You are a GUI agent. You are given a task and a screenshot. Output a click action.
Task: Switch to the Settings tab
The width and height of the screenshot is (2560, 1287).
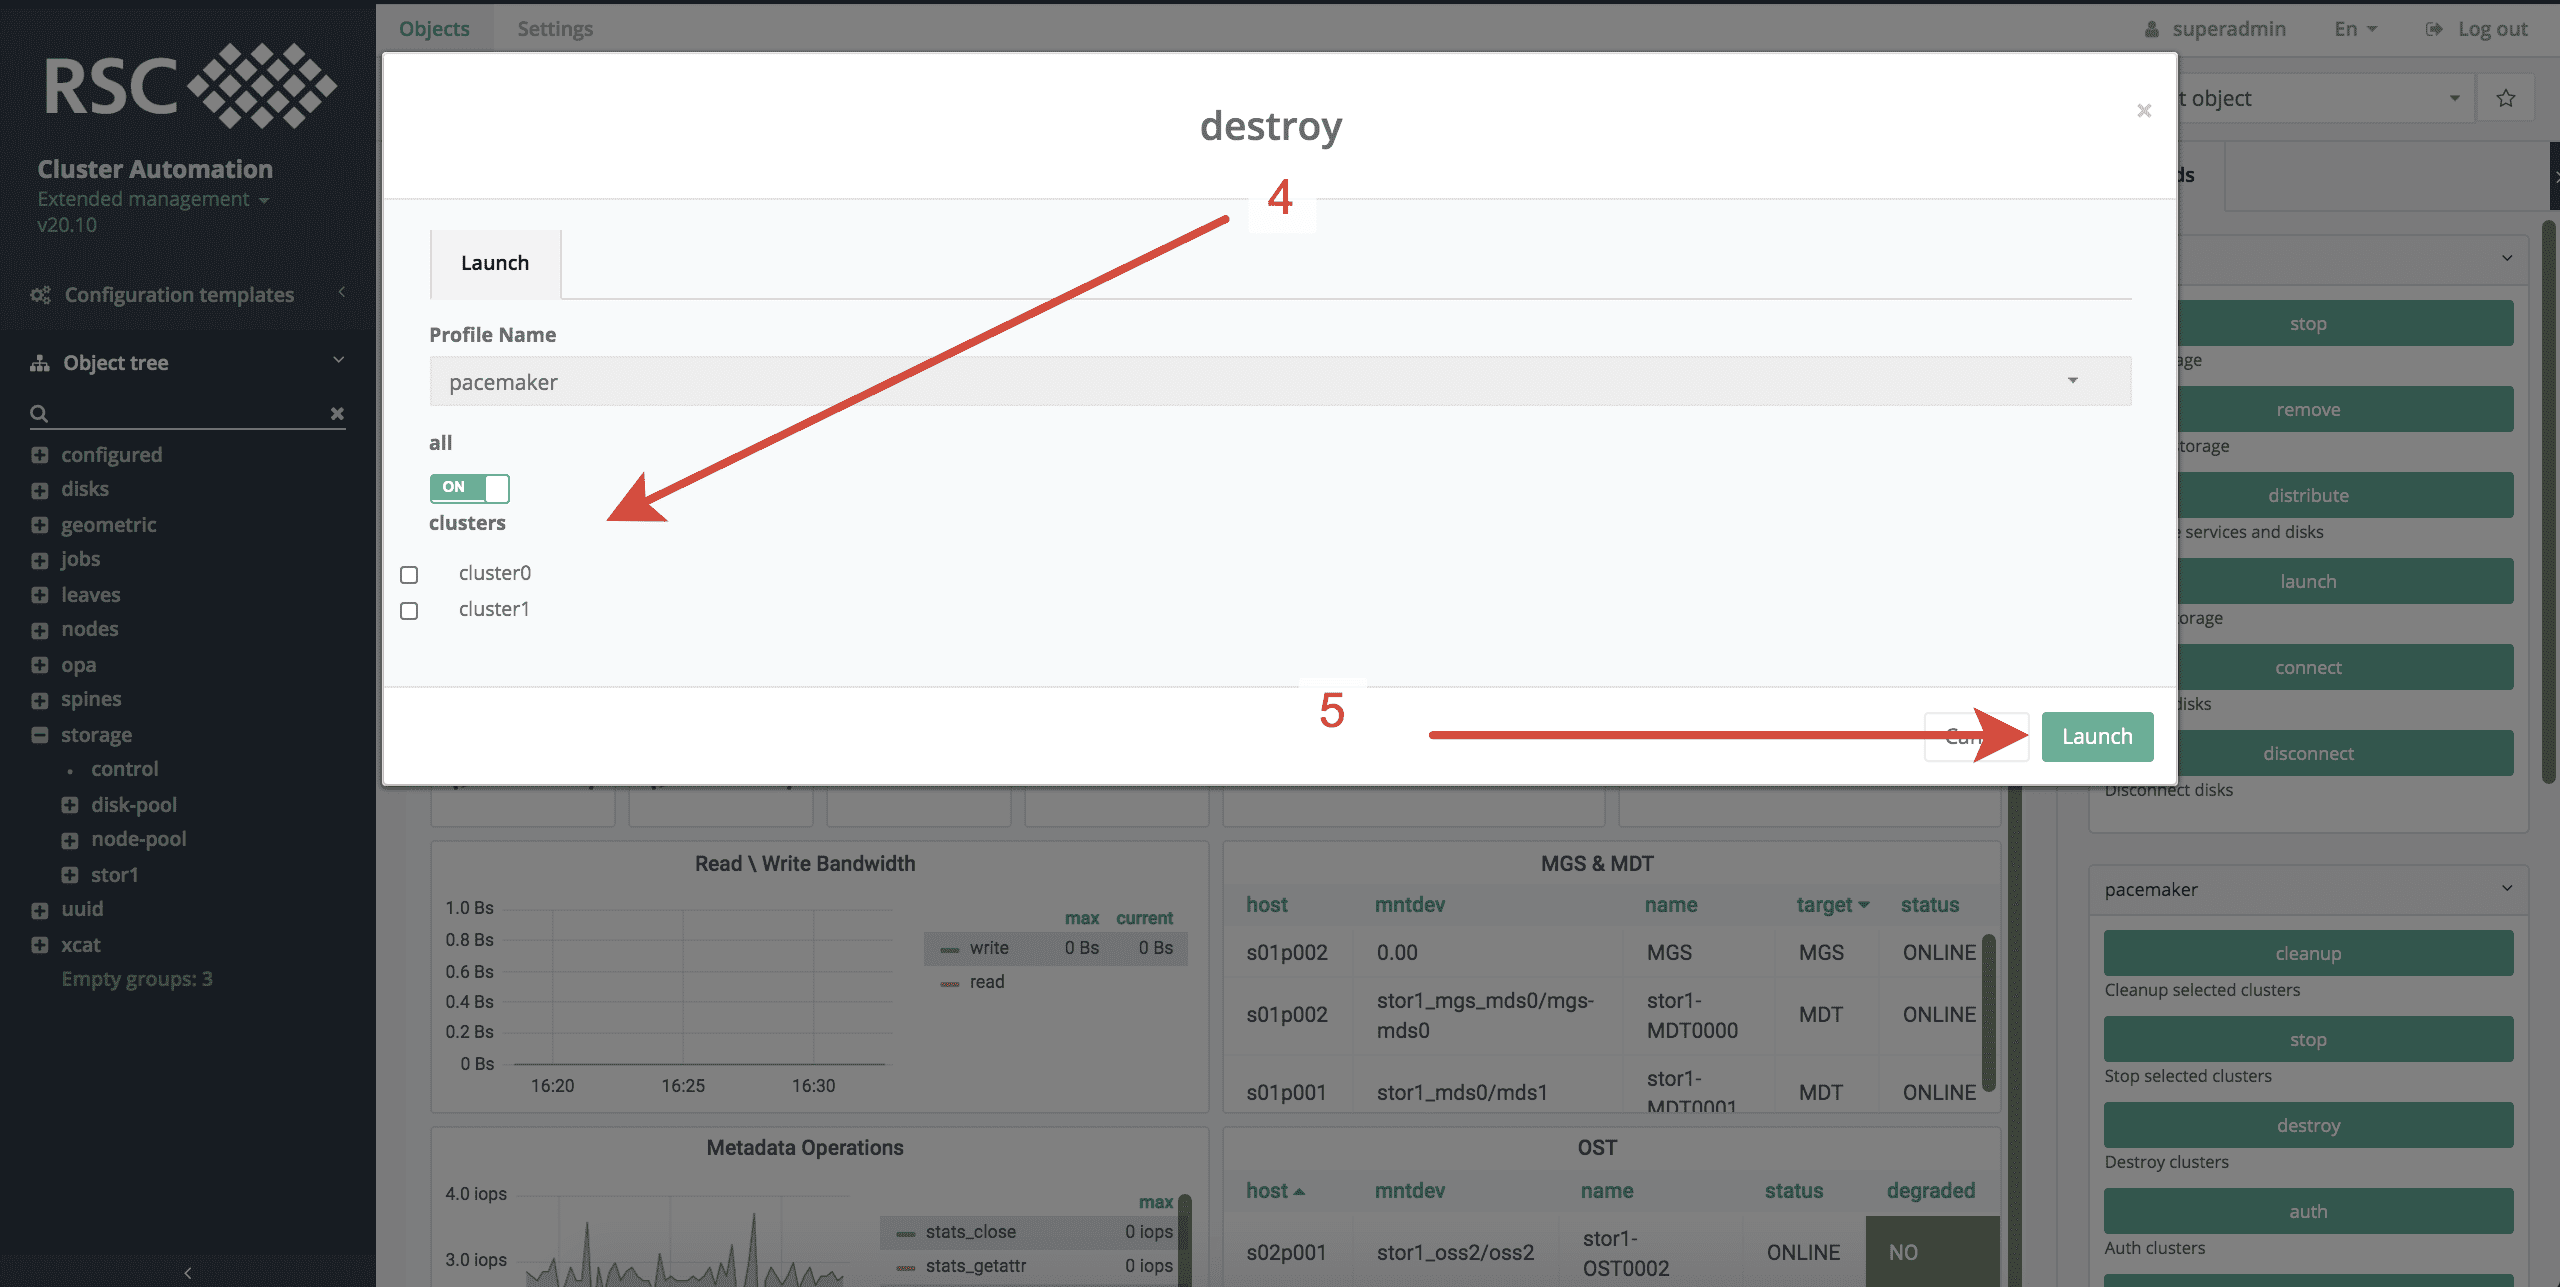pyautogui.click(x=555, y=28)
